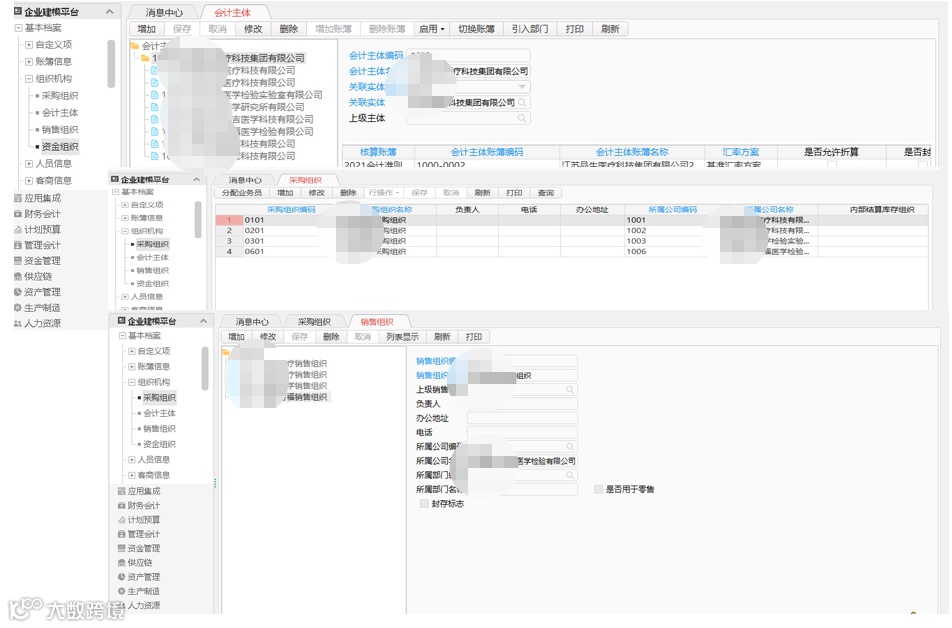The height and width of the screenshot is (628, 952).
Task: Click folder icon of 科技集团有限公司 tree node
Action: [145, 58]
